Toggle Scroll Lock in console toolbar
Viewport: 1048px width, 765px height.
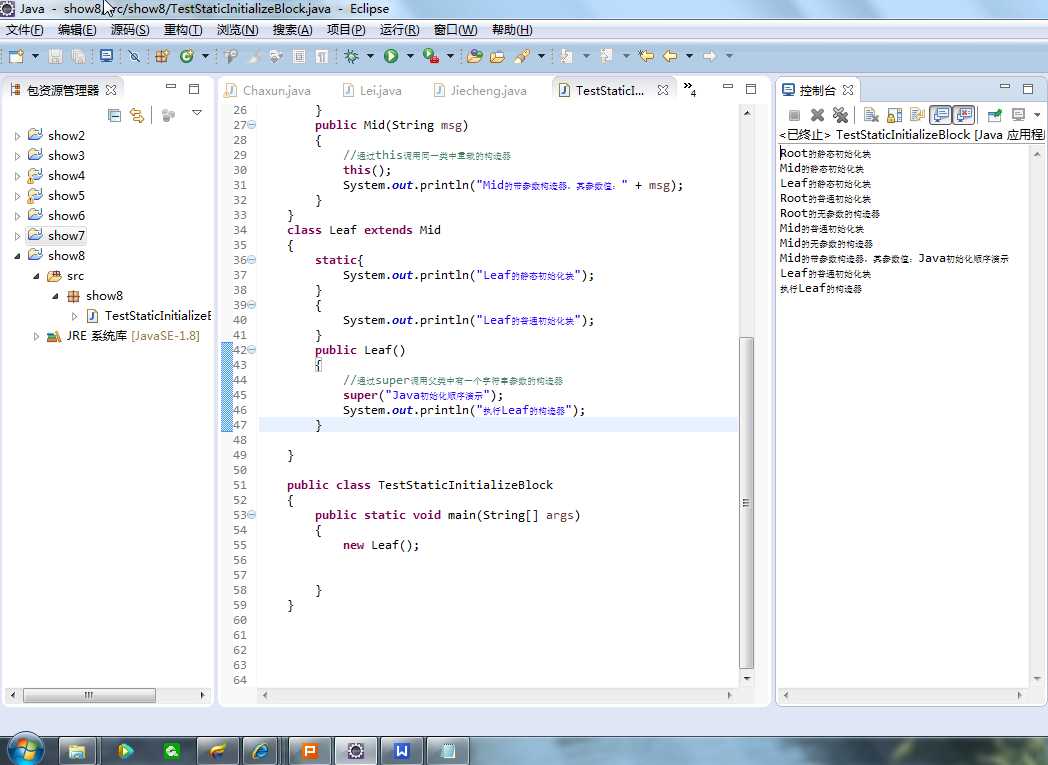point(894,116)
